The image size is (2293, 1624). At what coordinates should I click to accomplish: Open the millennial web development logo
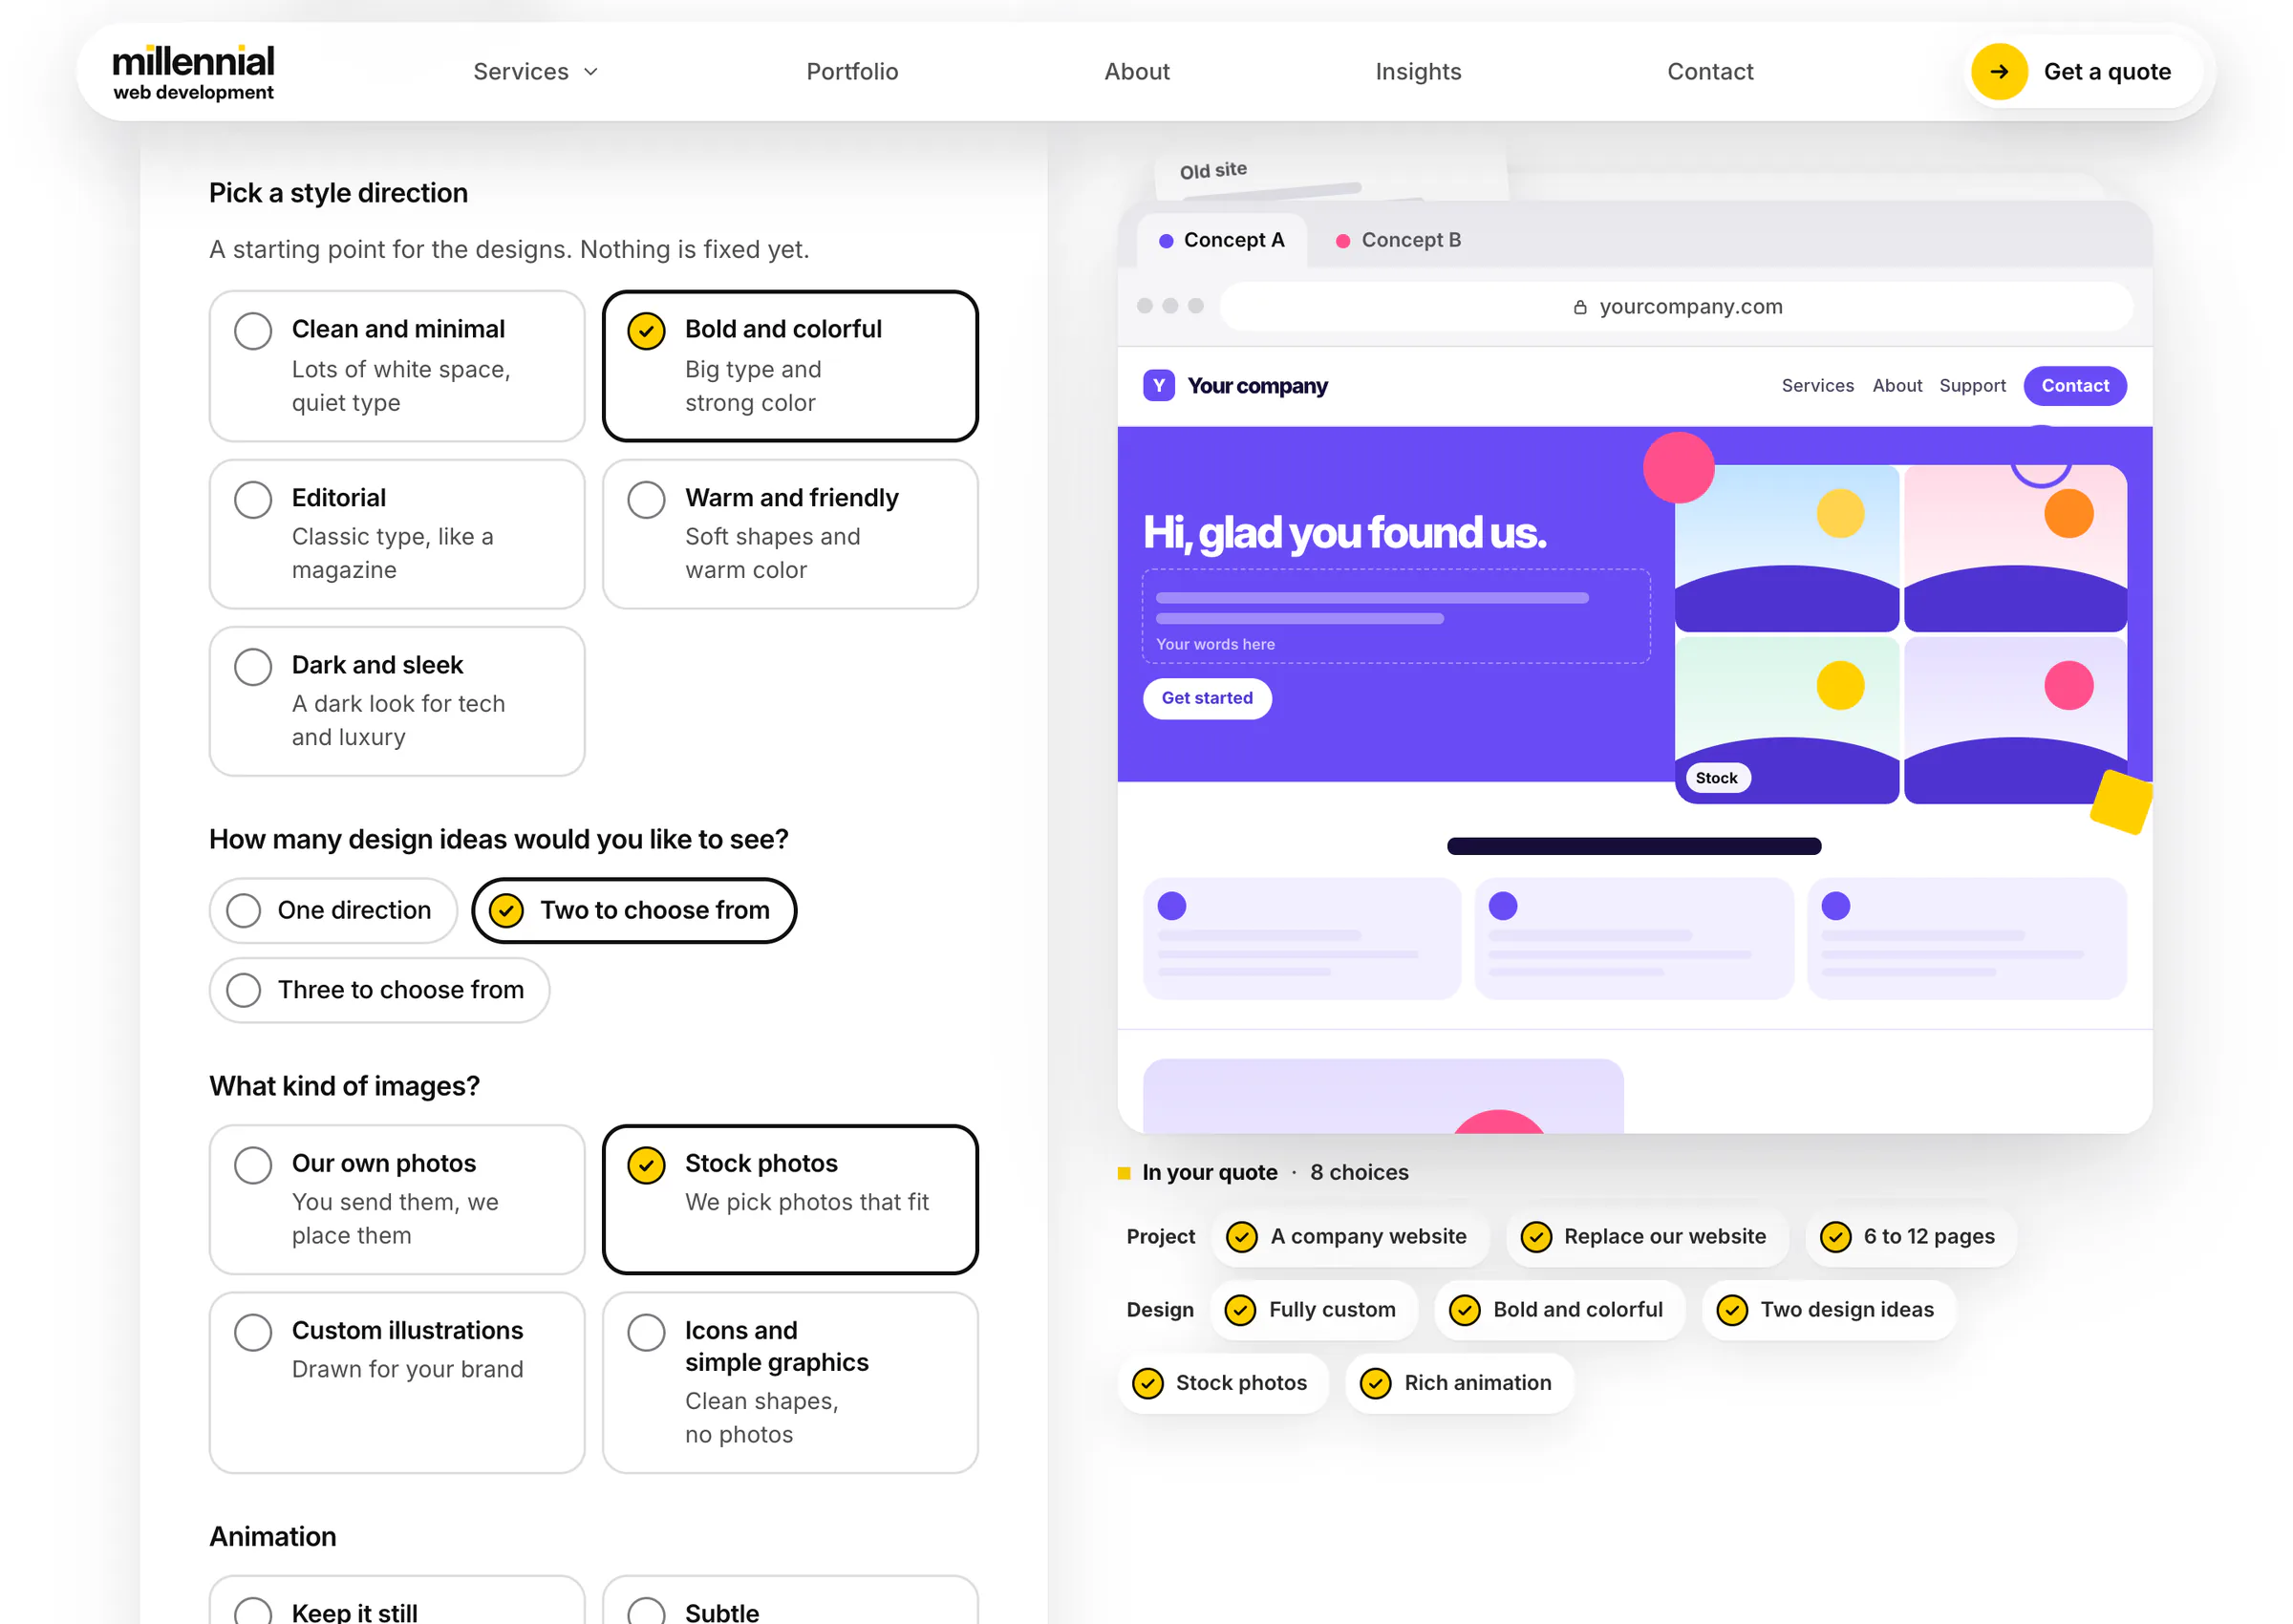(193, 73)
